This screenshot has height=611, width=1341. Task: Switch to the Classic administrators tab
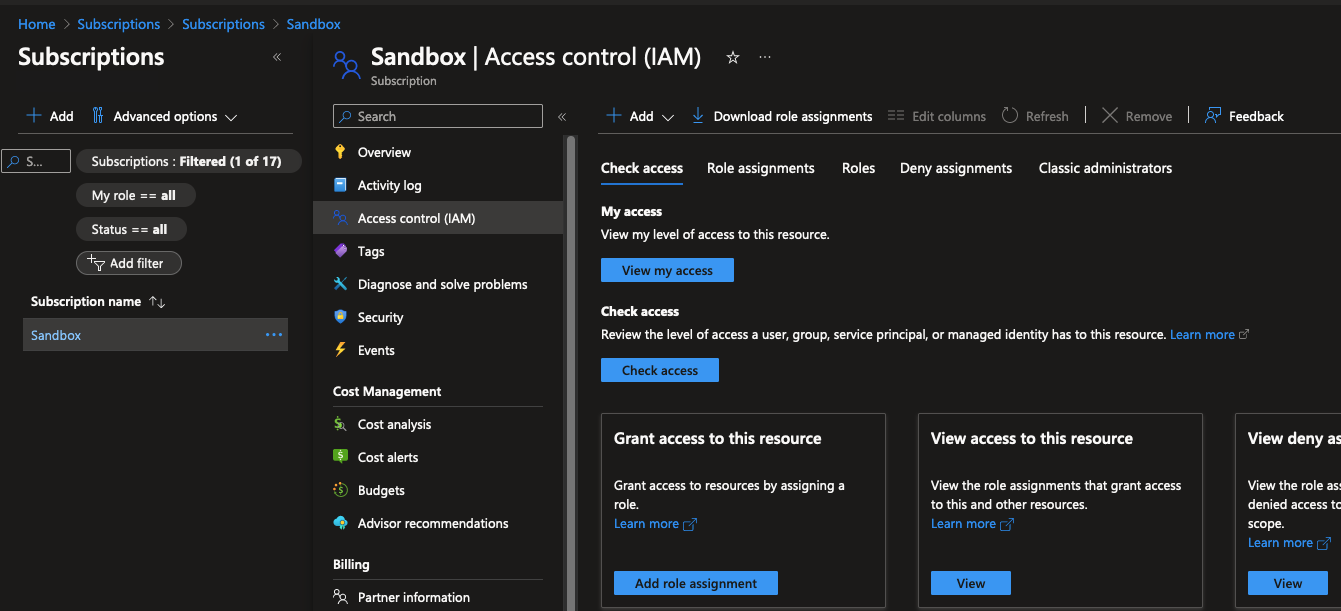click(1105, 168)
